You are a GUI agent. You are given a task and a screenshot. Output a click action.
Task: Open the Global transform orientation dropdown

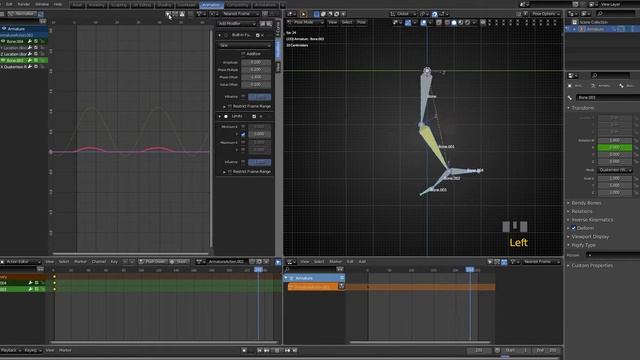[403, 14]
